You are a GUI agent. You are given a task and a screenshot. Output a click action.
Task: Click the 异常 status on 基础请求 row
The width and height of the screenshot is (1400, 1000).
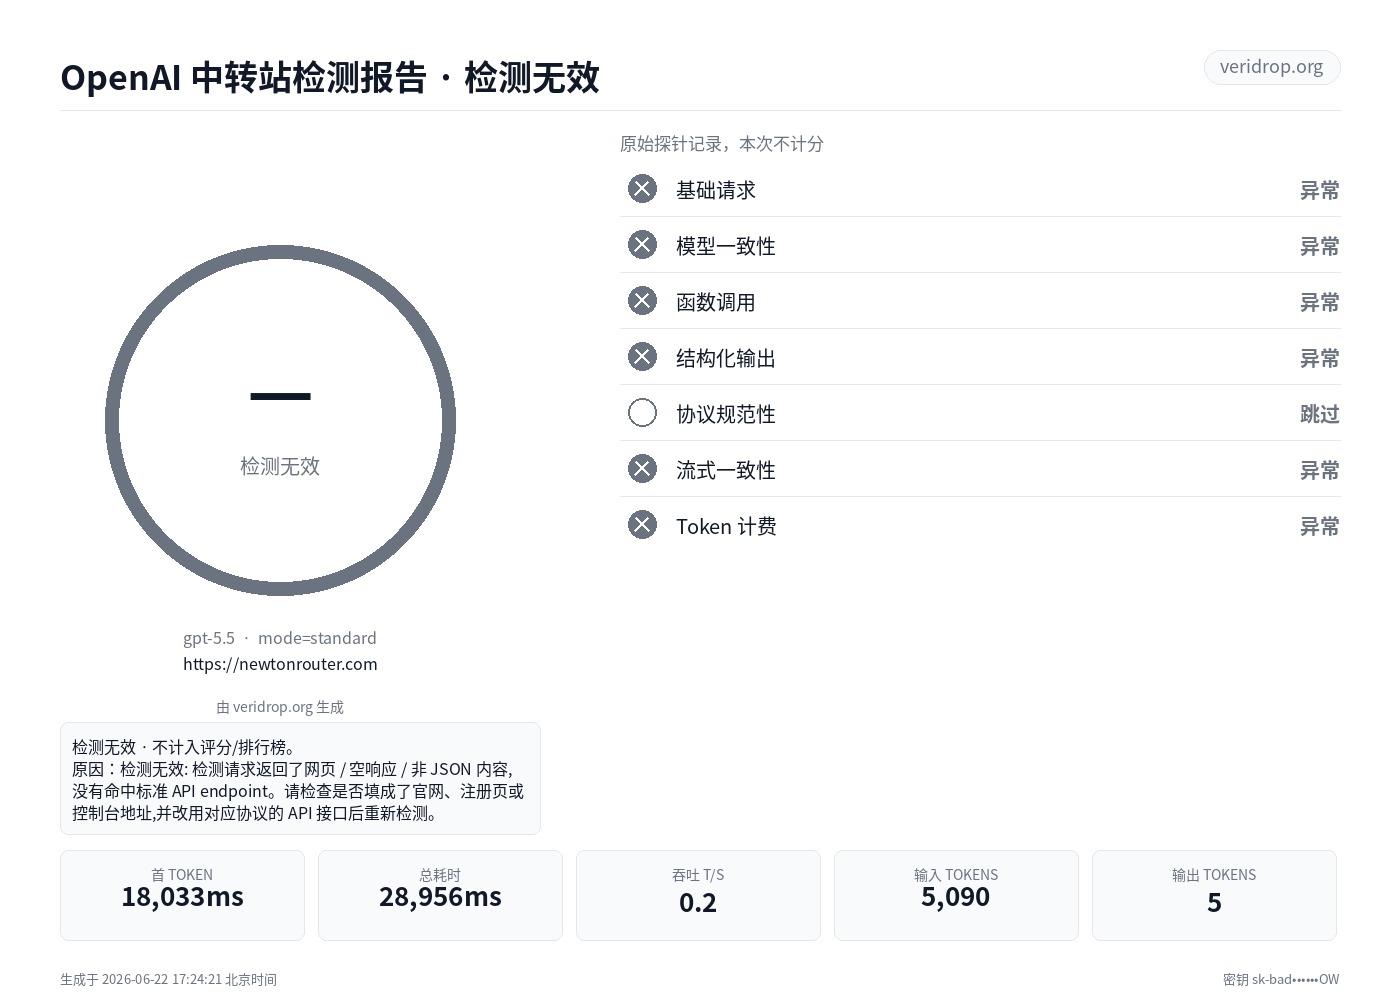[x=1319, y=190]
